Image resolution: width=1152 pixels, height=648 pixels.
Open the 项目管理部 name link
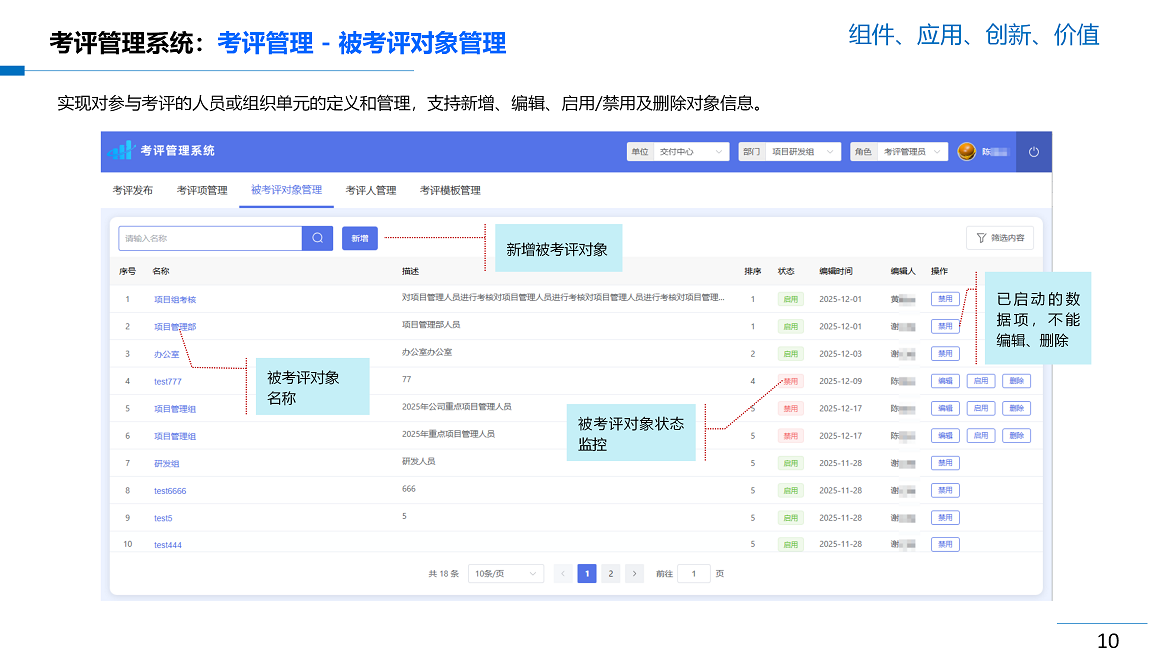[175, 327]
